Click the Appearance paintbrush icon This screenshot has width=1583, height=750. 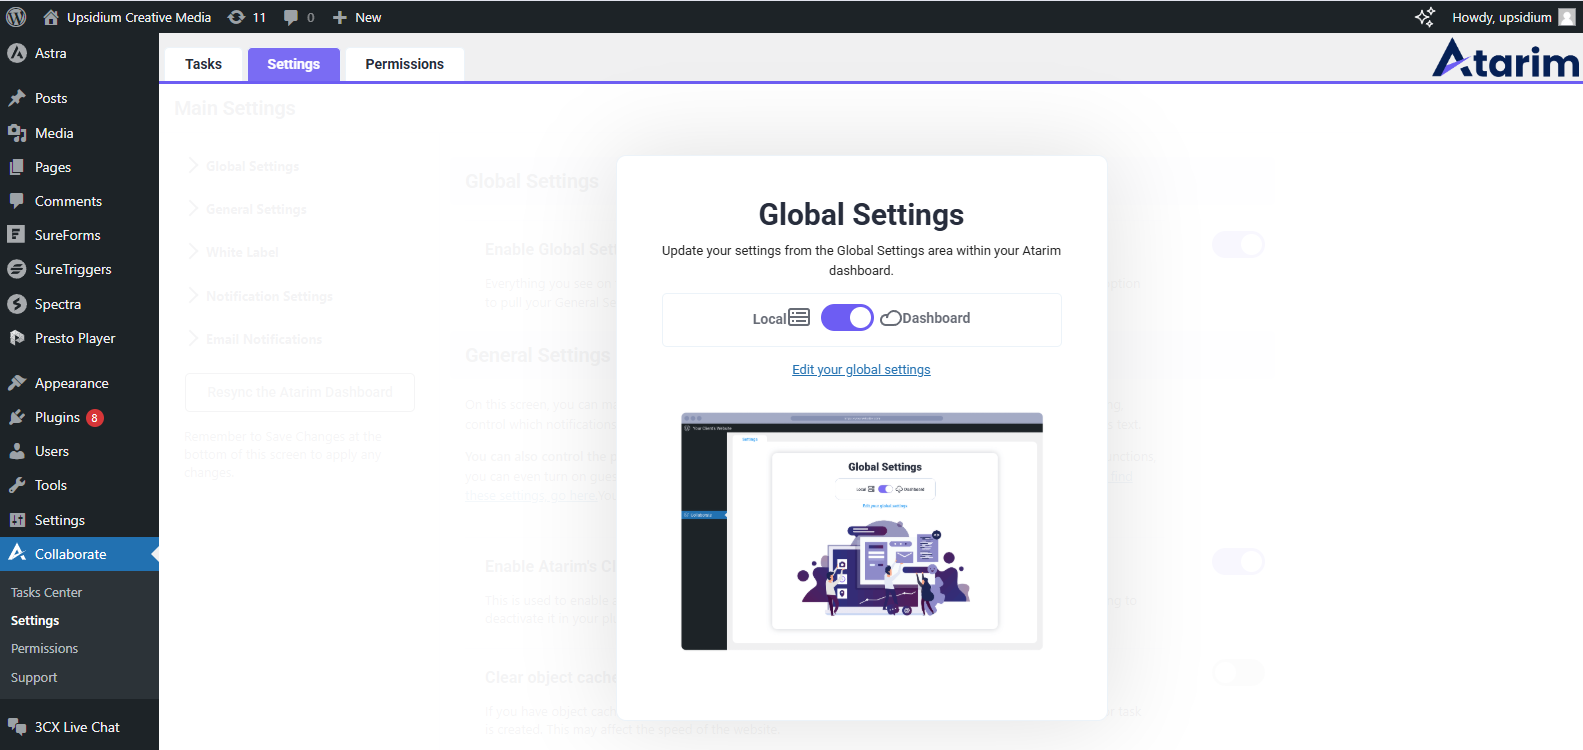pyautogui.click(x=17, y=383)
